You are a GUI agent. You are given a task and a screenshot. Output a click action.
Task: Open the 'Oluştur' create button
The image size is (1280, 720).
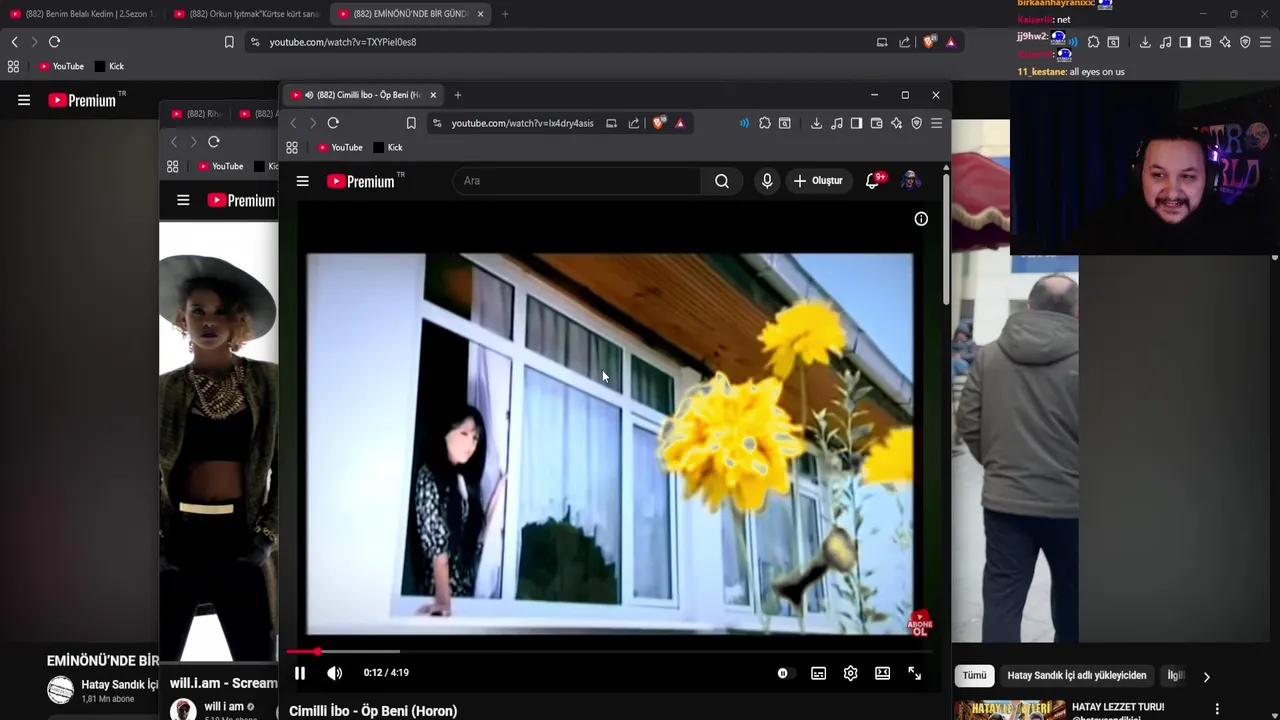818,181
